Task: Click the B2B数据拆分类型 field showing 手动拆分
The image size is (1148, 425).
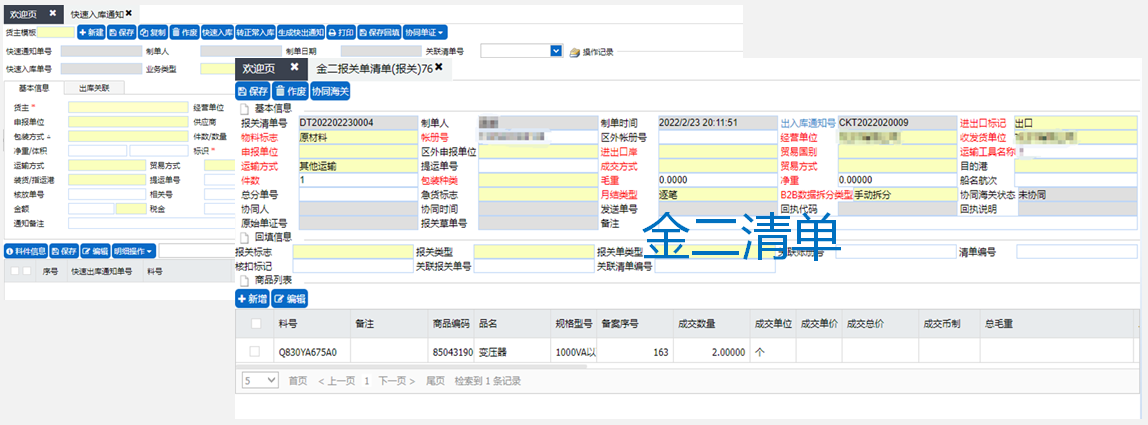Action: (906, 194)
